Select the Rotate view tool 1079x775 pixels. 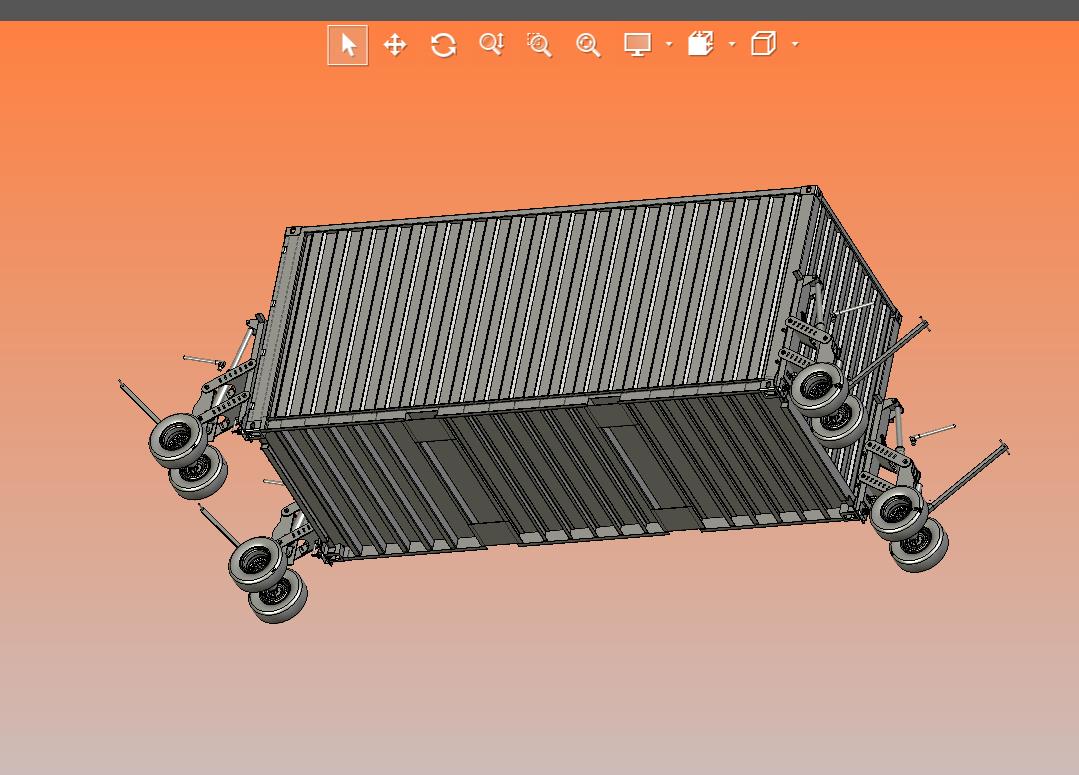(x=443, y=45)
